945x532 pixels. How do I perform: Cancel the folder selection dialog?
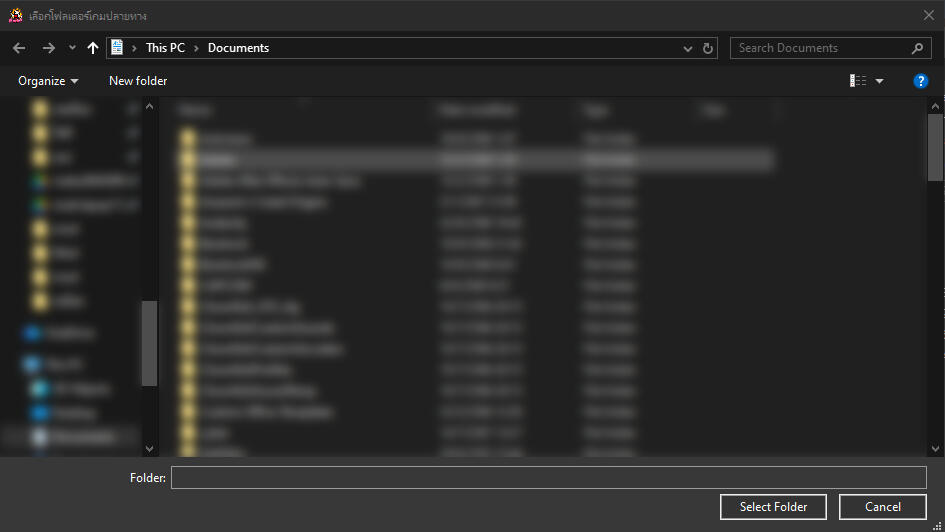click(x=882, y=507)
